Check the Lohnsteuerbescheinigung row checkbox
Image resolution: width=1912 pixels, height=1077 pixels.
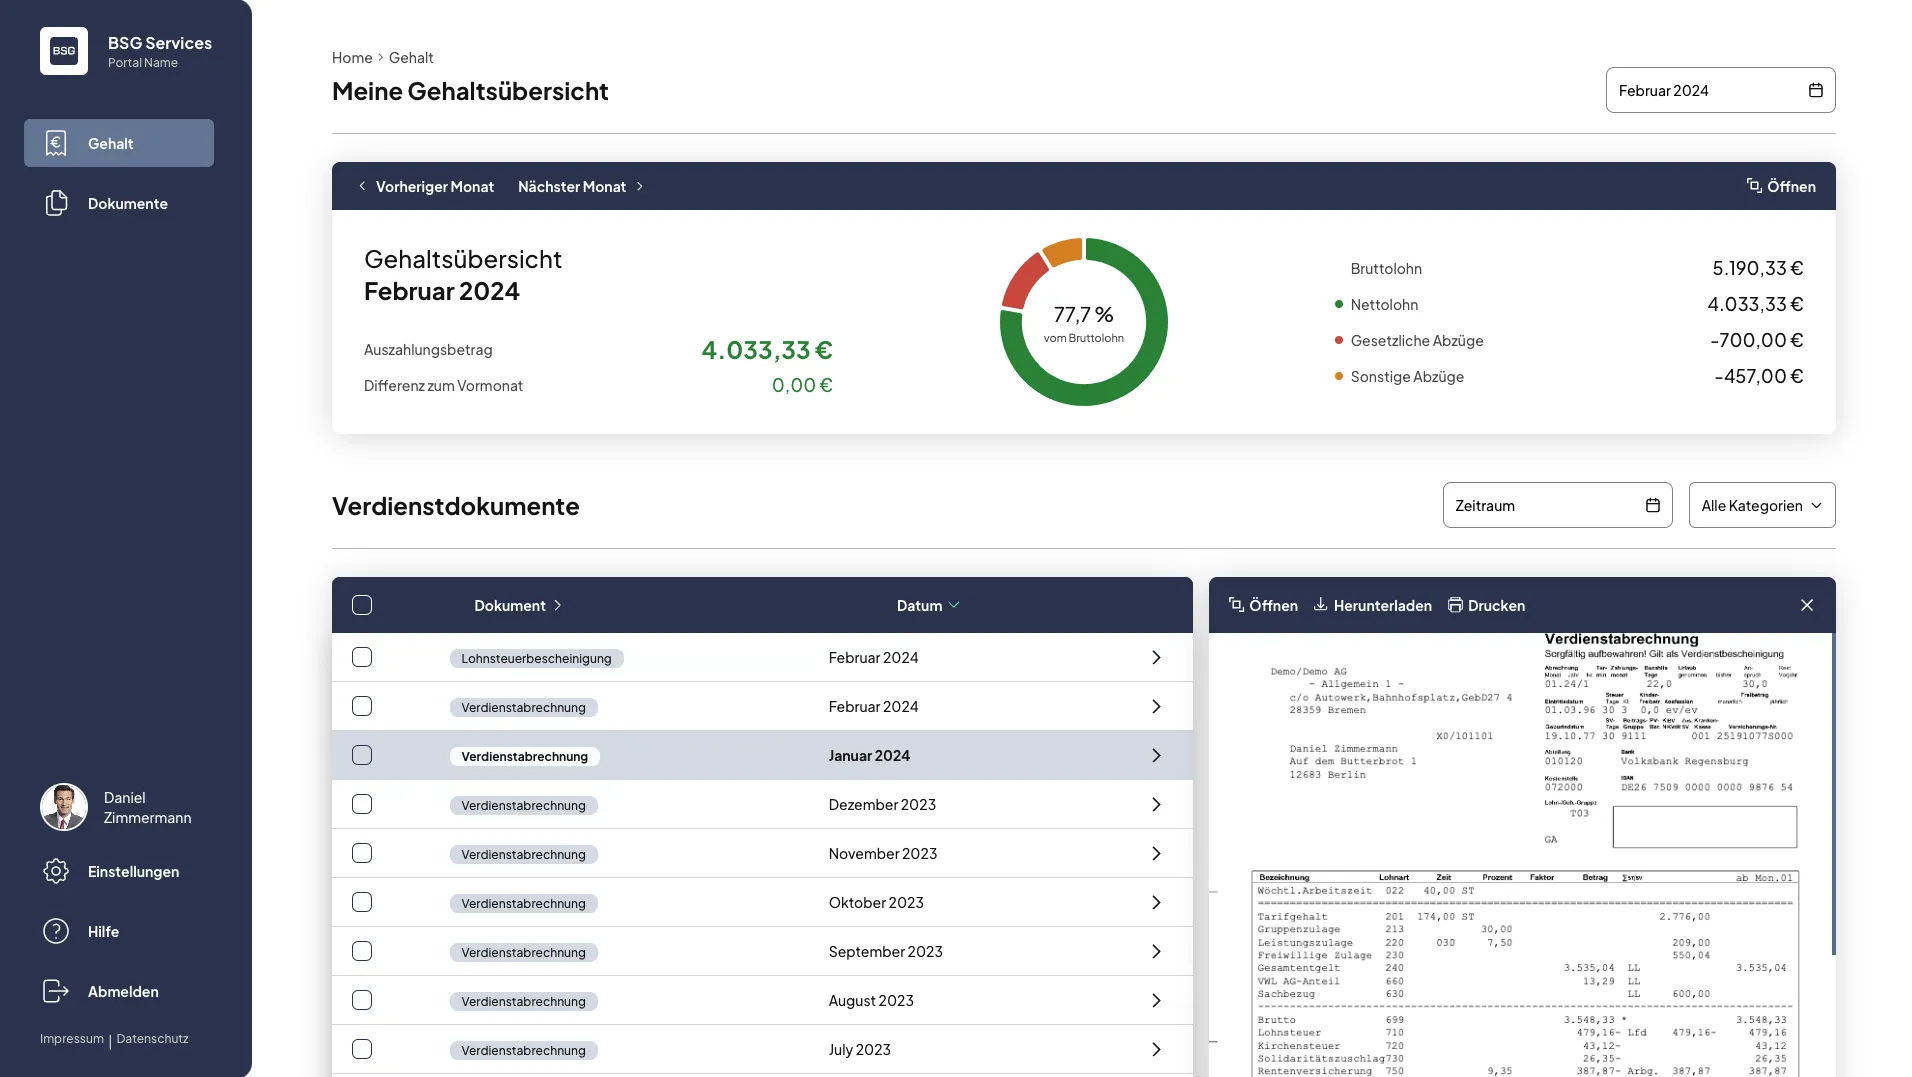362,657
